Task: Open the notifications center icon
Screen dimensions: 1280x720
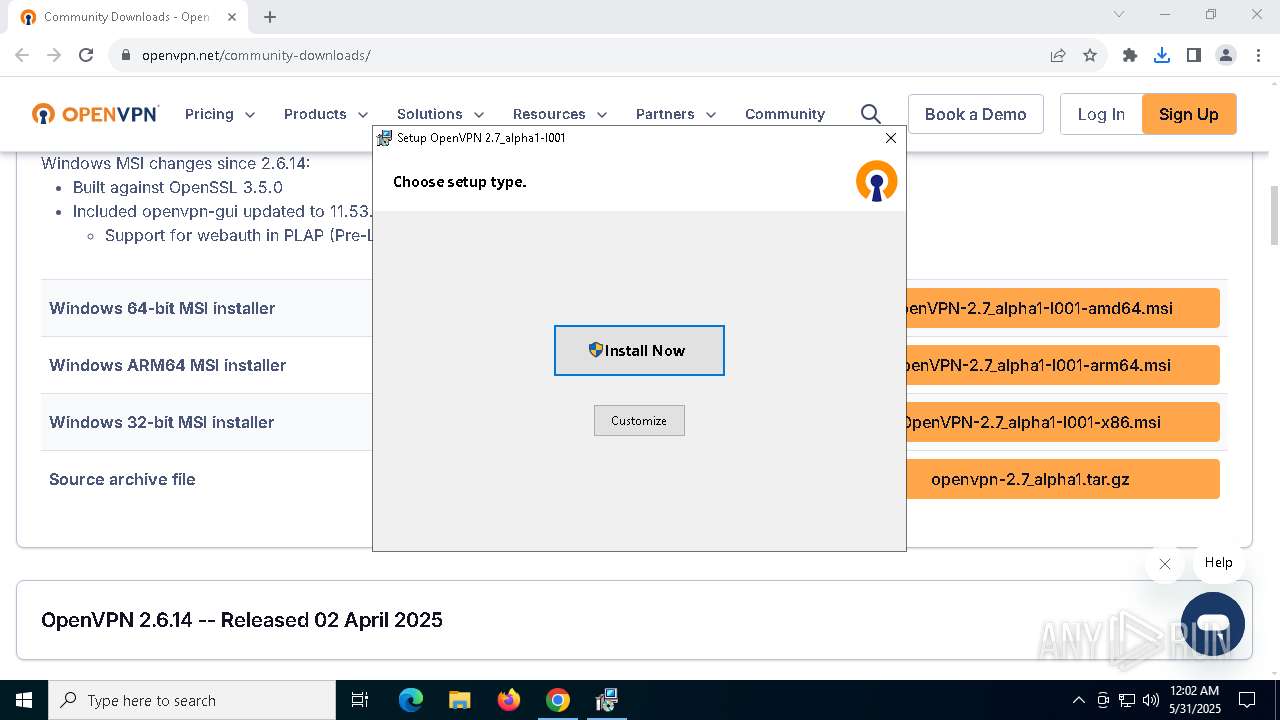Action: [1247, 700]
